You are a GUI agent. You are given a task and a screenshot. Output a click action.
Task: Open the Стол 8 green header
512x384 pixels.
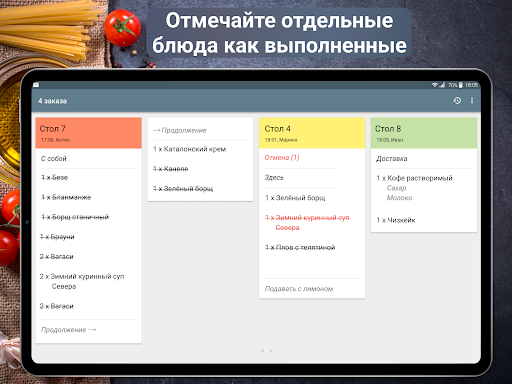[424, 133]
